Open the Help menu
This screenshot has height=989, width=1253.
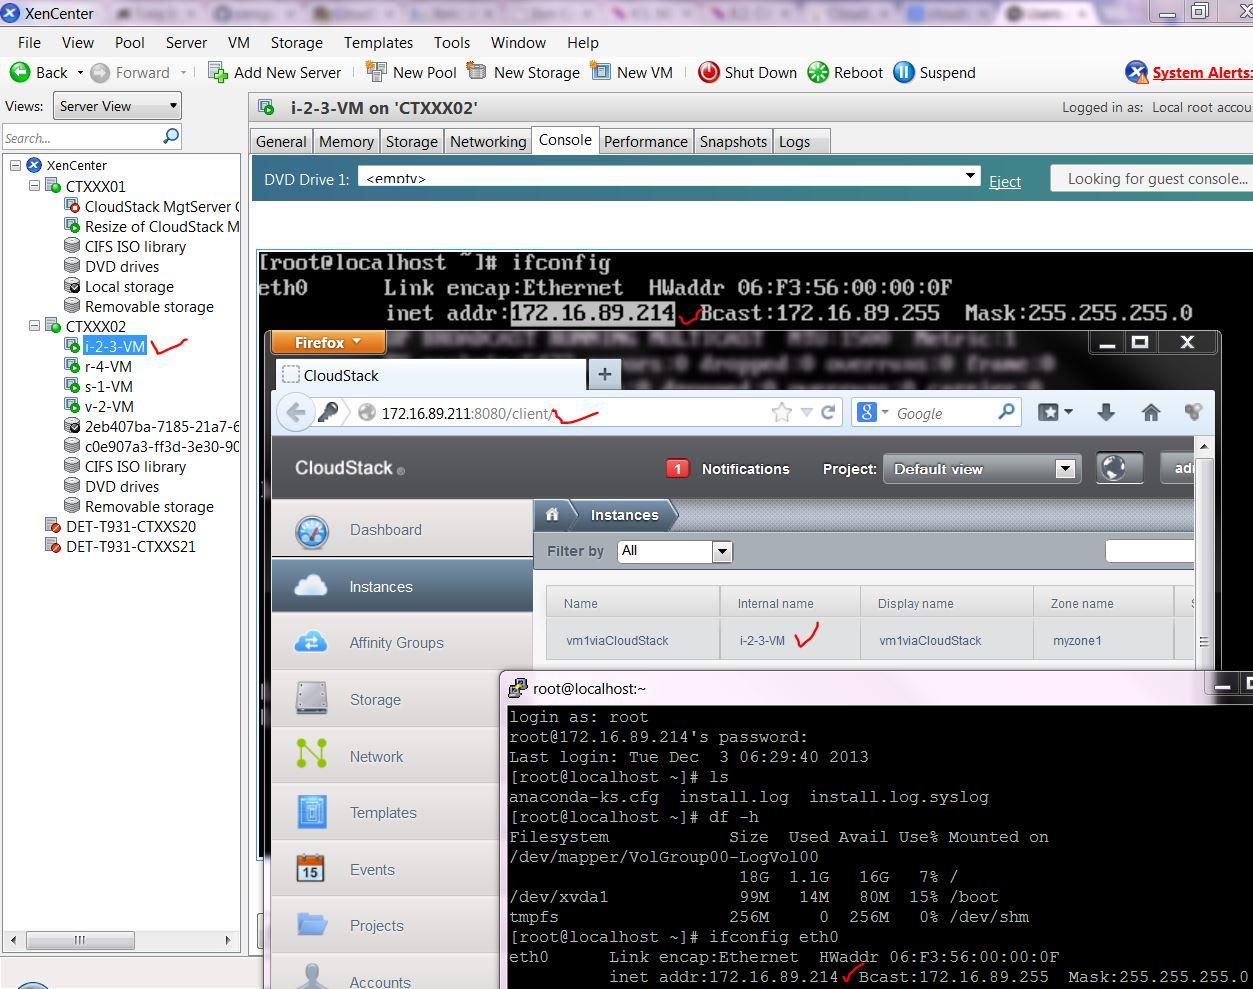click(583, 42)
